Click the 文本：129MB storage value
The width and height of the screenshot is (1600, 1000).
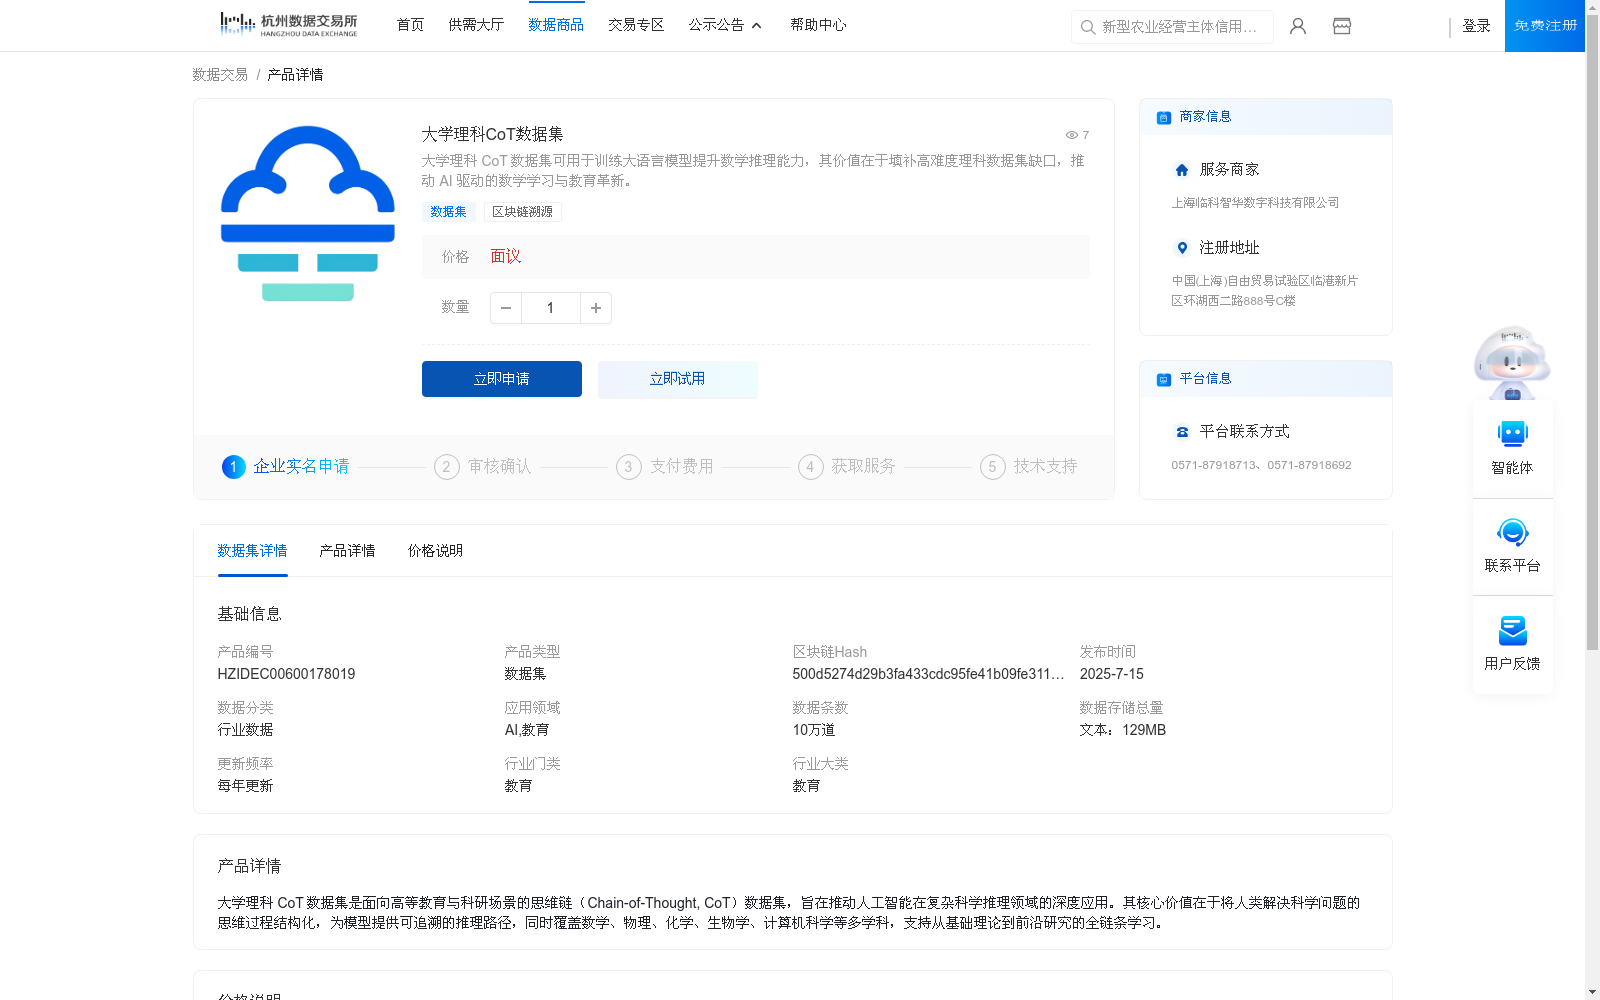pyautogui.click(x=1122, y=730)
